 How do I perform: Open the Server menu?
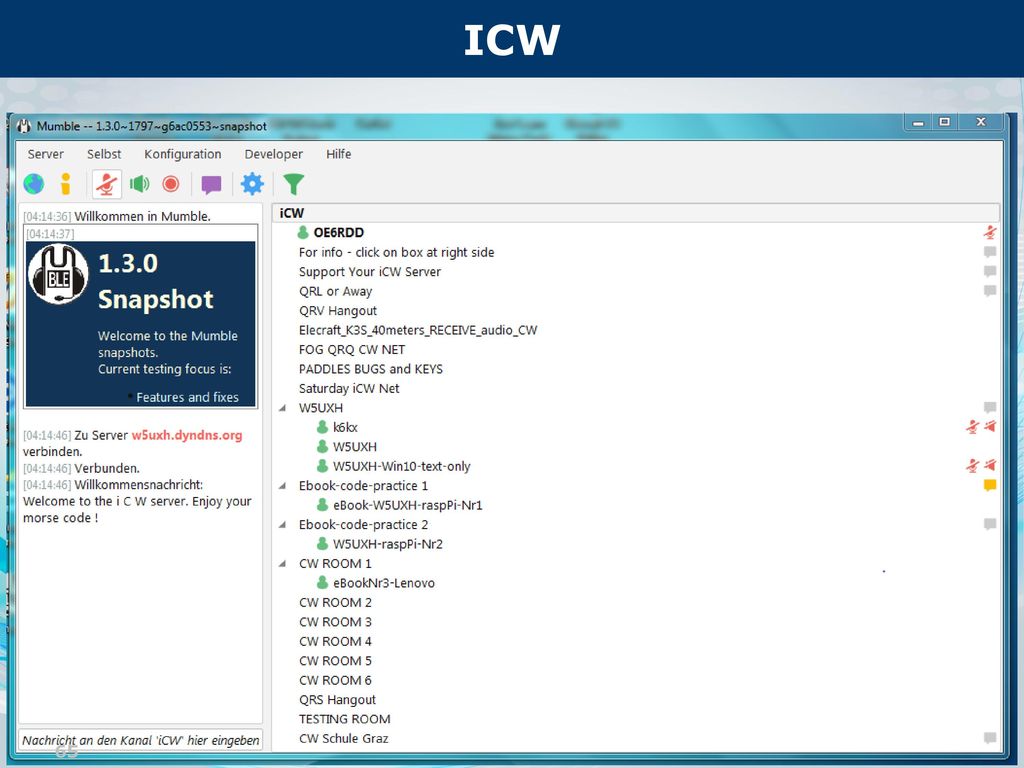pyautogui.click(x=46, y=154)
